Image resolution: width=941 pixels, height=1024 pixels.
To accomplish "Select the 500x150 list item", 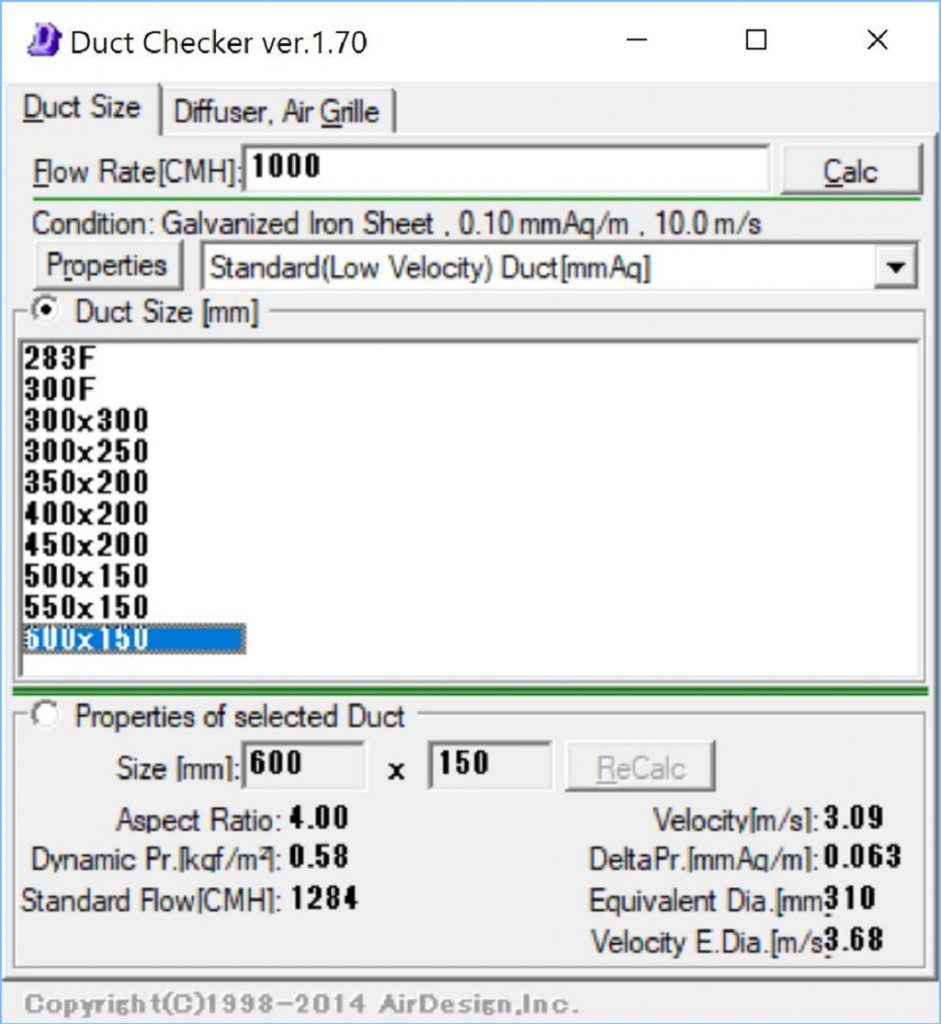I will 86,576.
